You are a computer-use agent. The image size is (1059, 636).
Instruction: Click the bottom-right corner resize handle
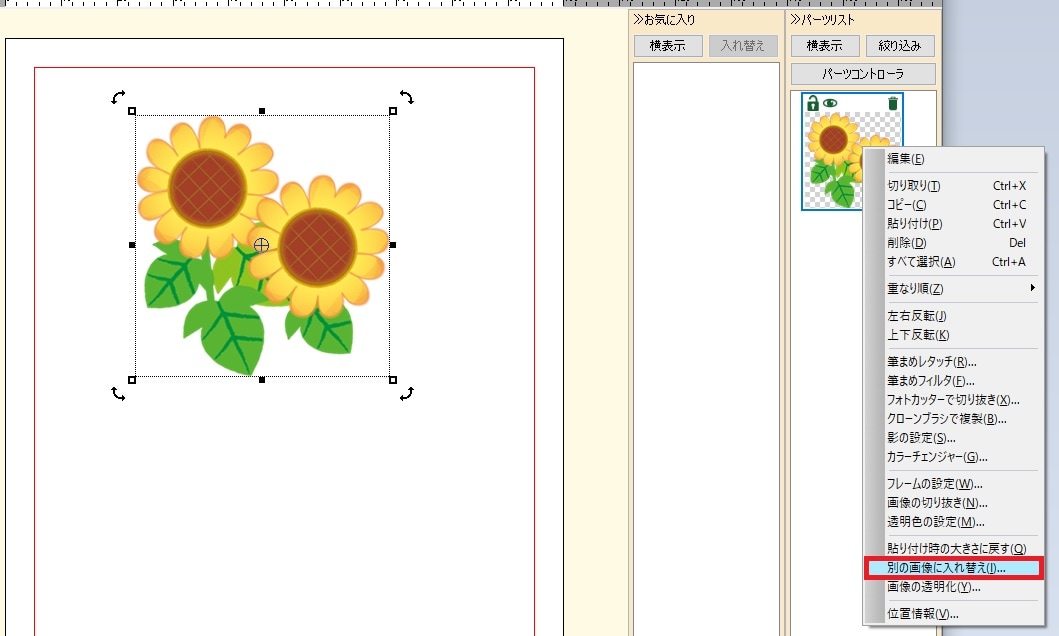(393, 380)
